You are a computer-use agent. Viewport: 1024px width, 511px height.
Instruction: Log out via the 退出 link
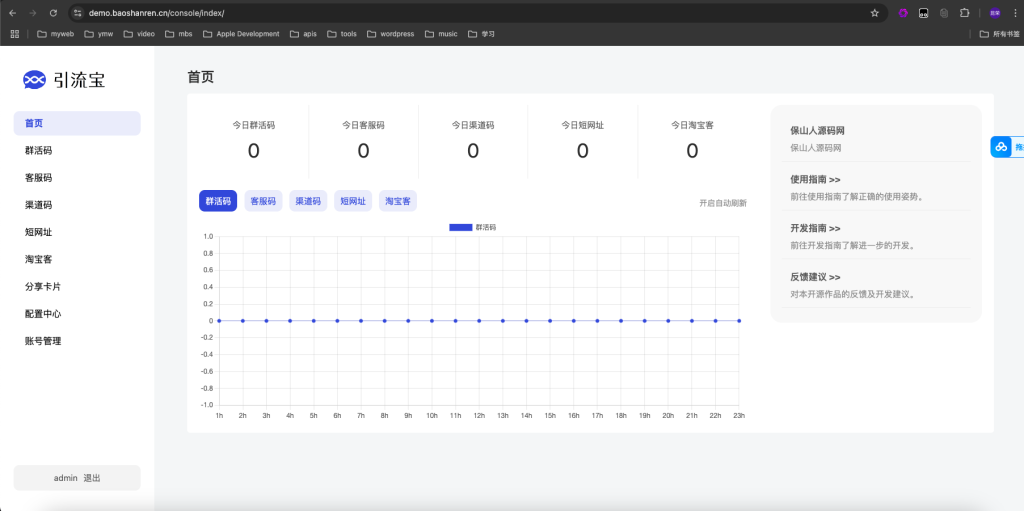[92, 478]
